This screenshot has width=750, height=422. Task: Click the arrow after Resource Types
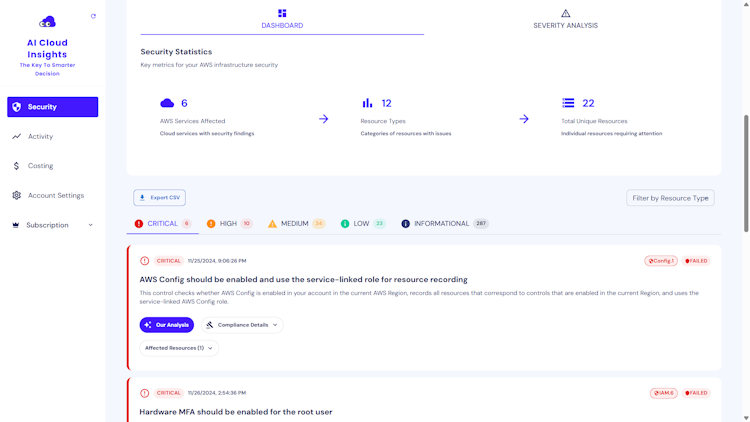click(524, 119)
